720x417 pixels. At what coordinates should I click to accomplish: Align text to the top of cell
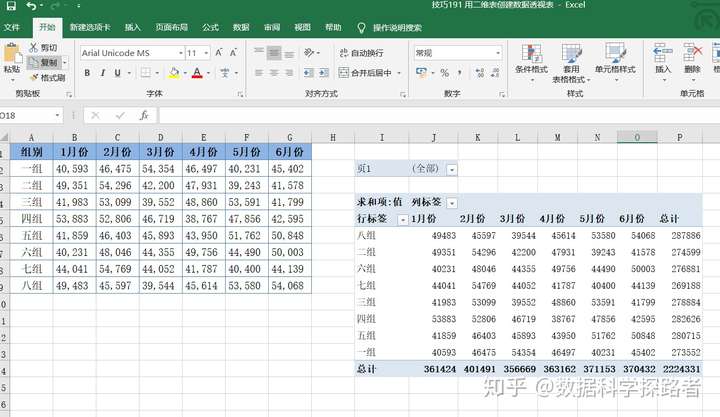click(259, 52)
